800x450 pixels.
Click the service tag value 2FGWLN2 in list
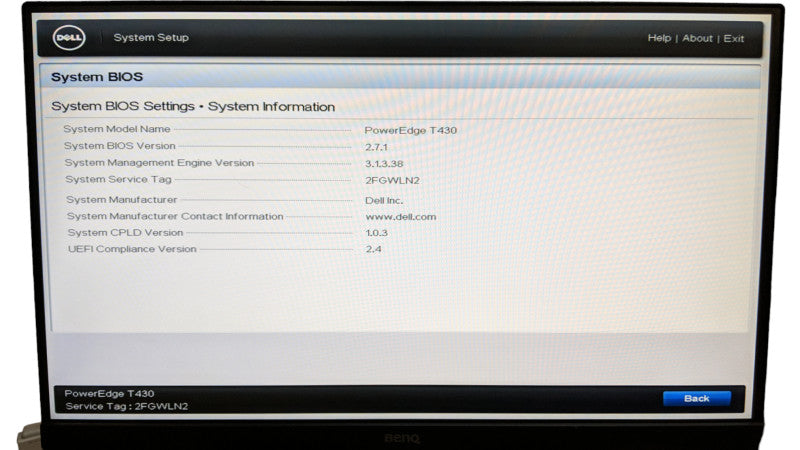[x=392, y=181]
